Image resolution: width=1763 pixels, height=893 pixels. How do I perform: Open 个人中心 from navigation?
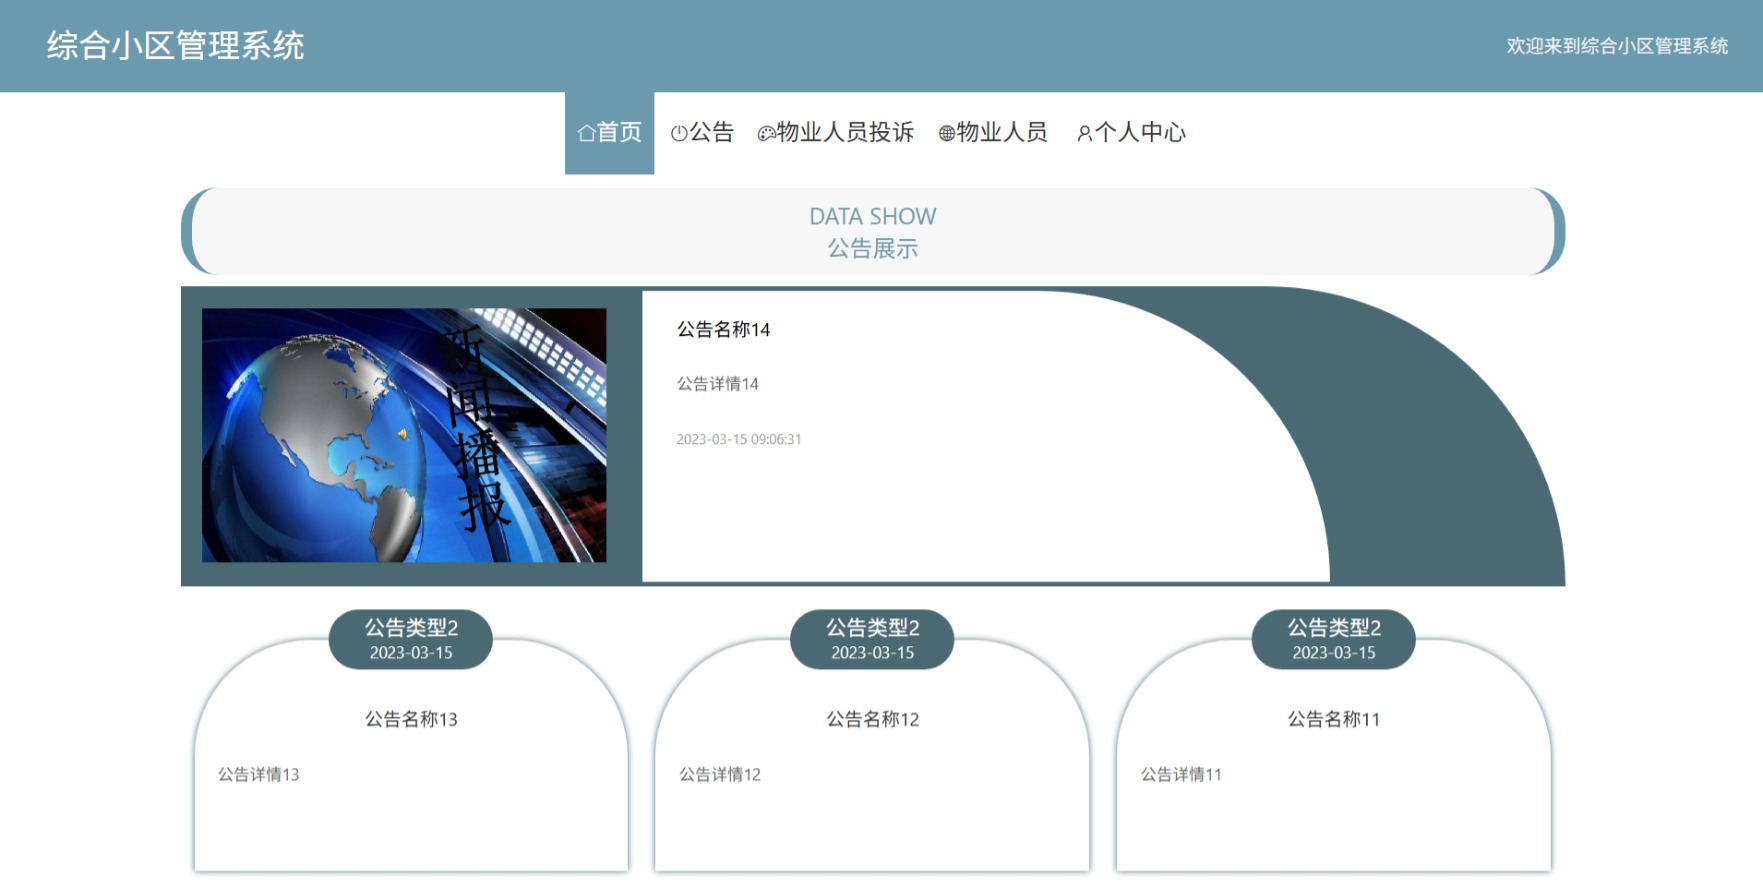pos(1131,133)
